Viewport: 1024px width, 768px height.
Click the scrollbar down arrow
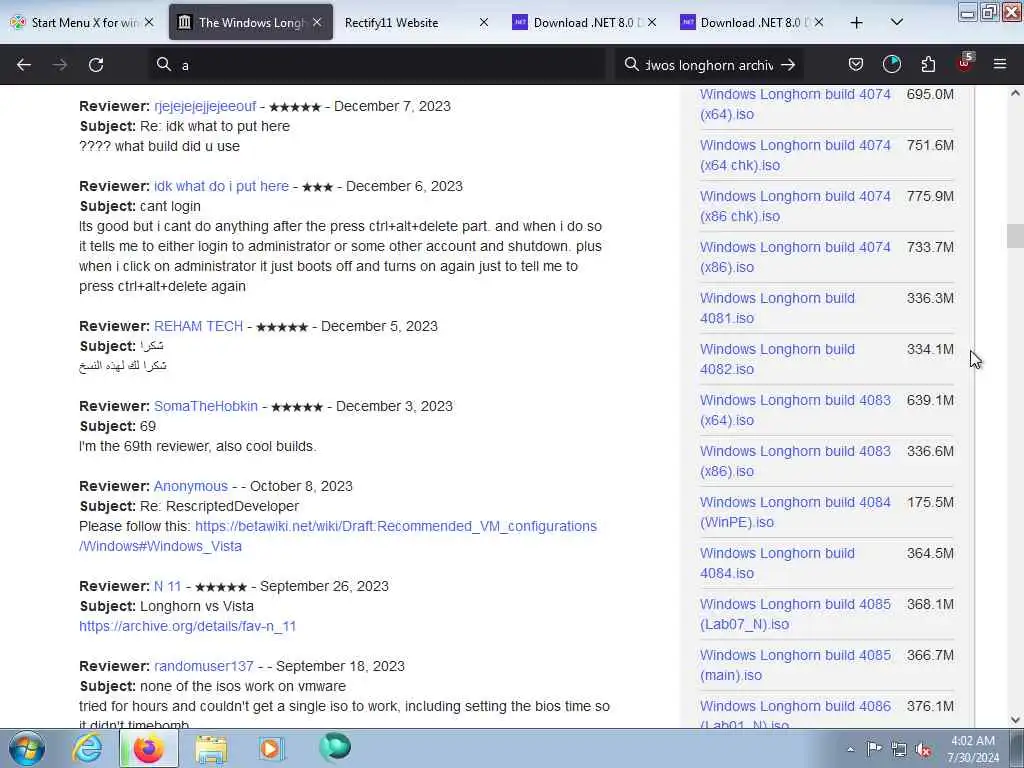[x=1015, y=720]
